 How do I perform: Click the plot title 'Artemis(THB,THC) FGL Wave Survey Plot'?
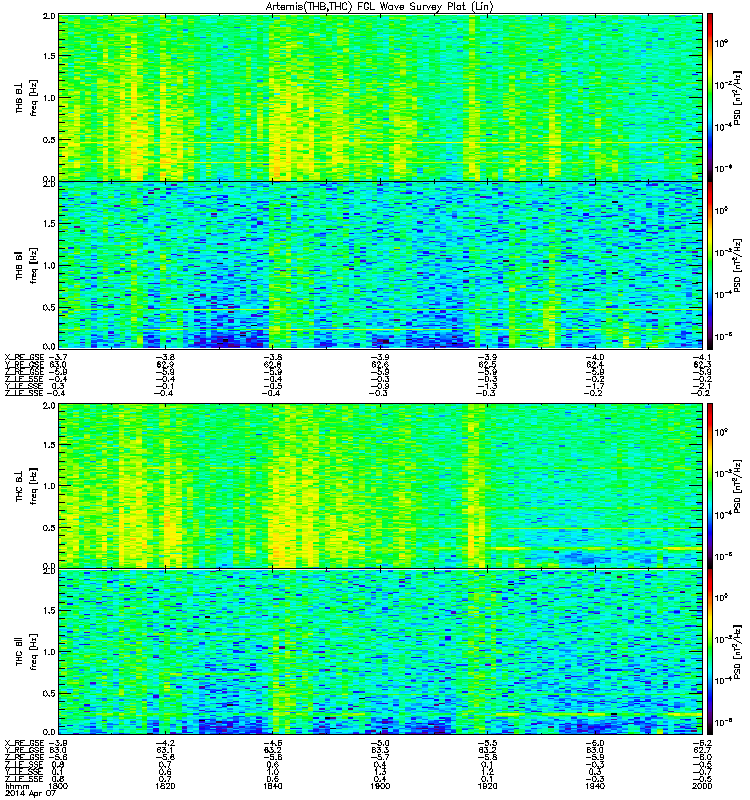380,7
